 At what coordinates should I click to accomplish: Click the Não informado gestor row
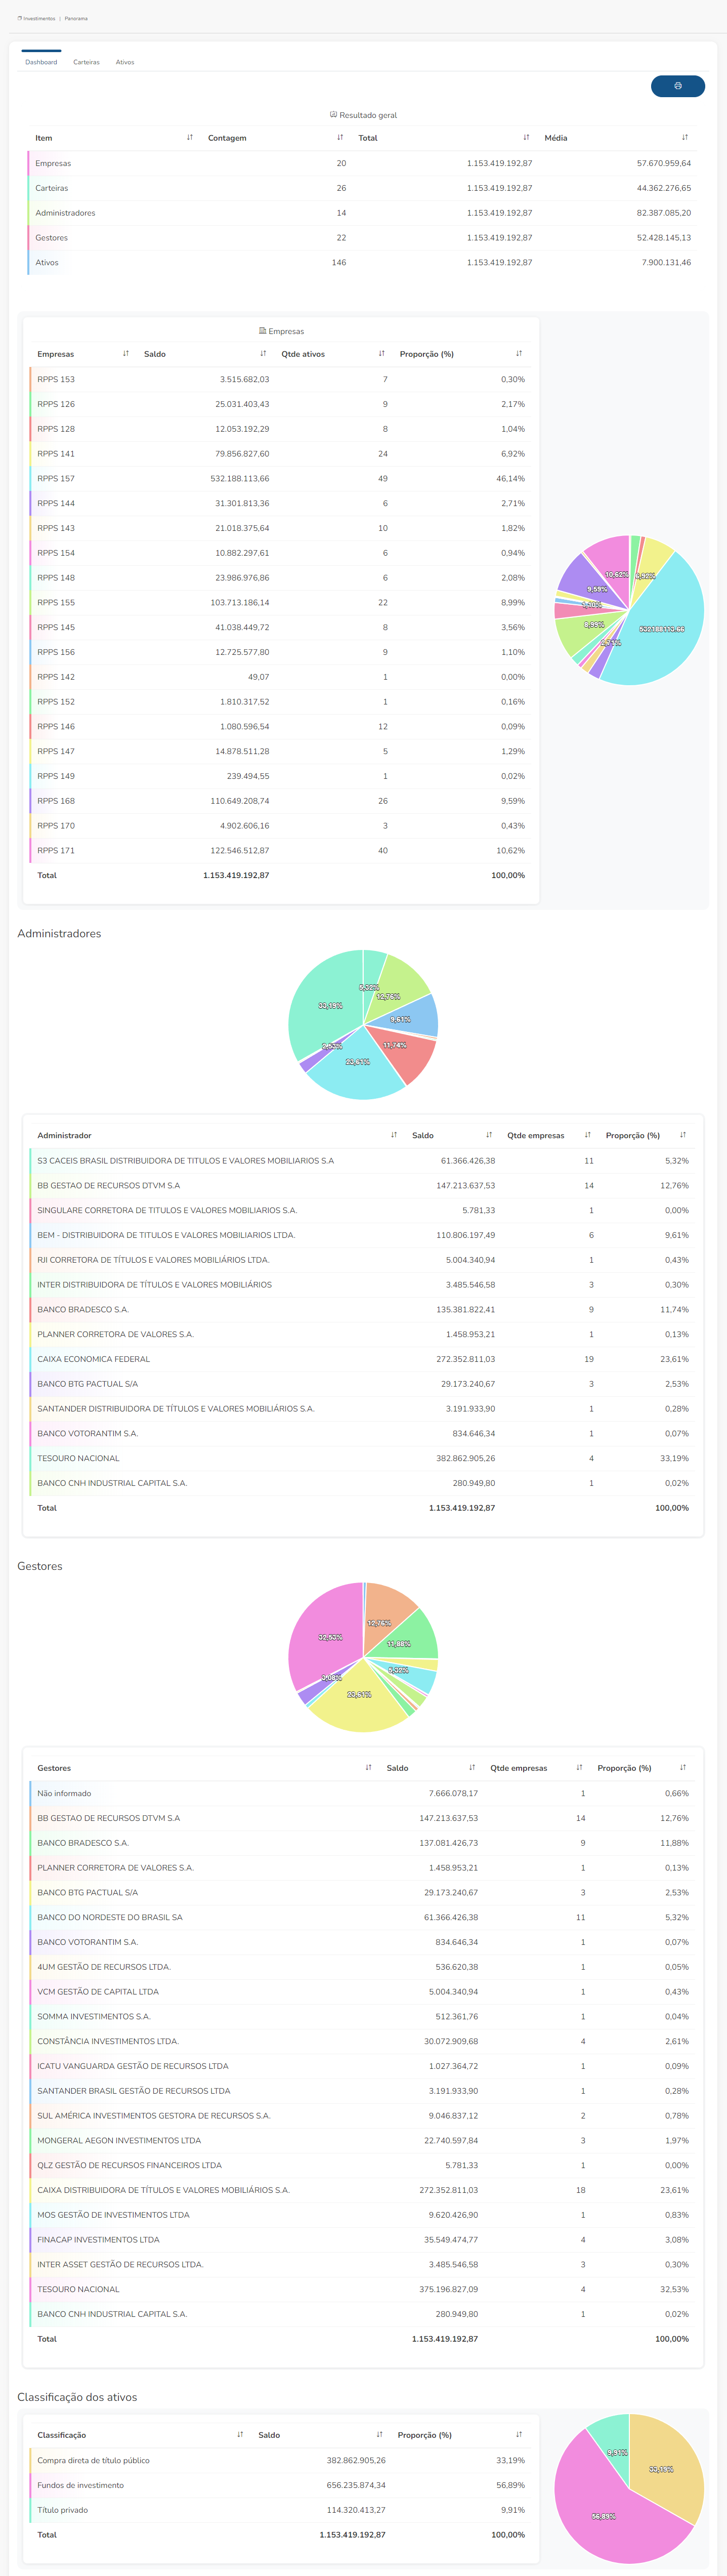362,1793
